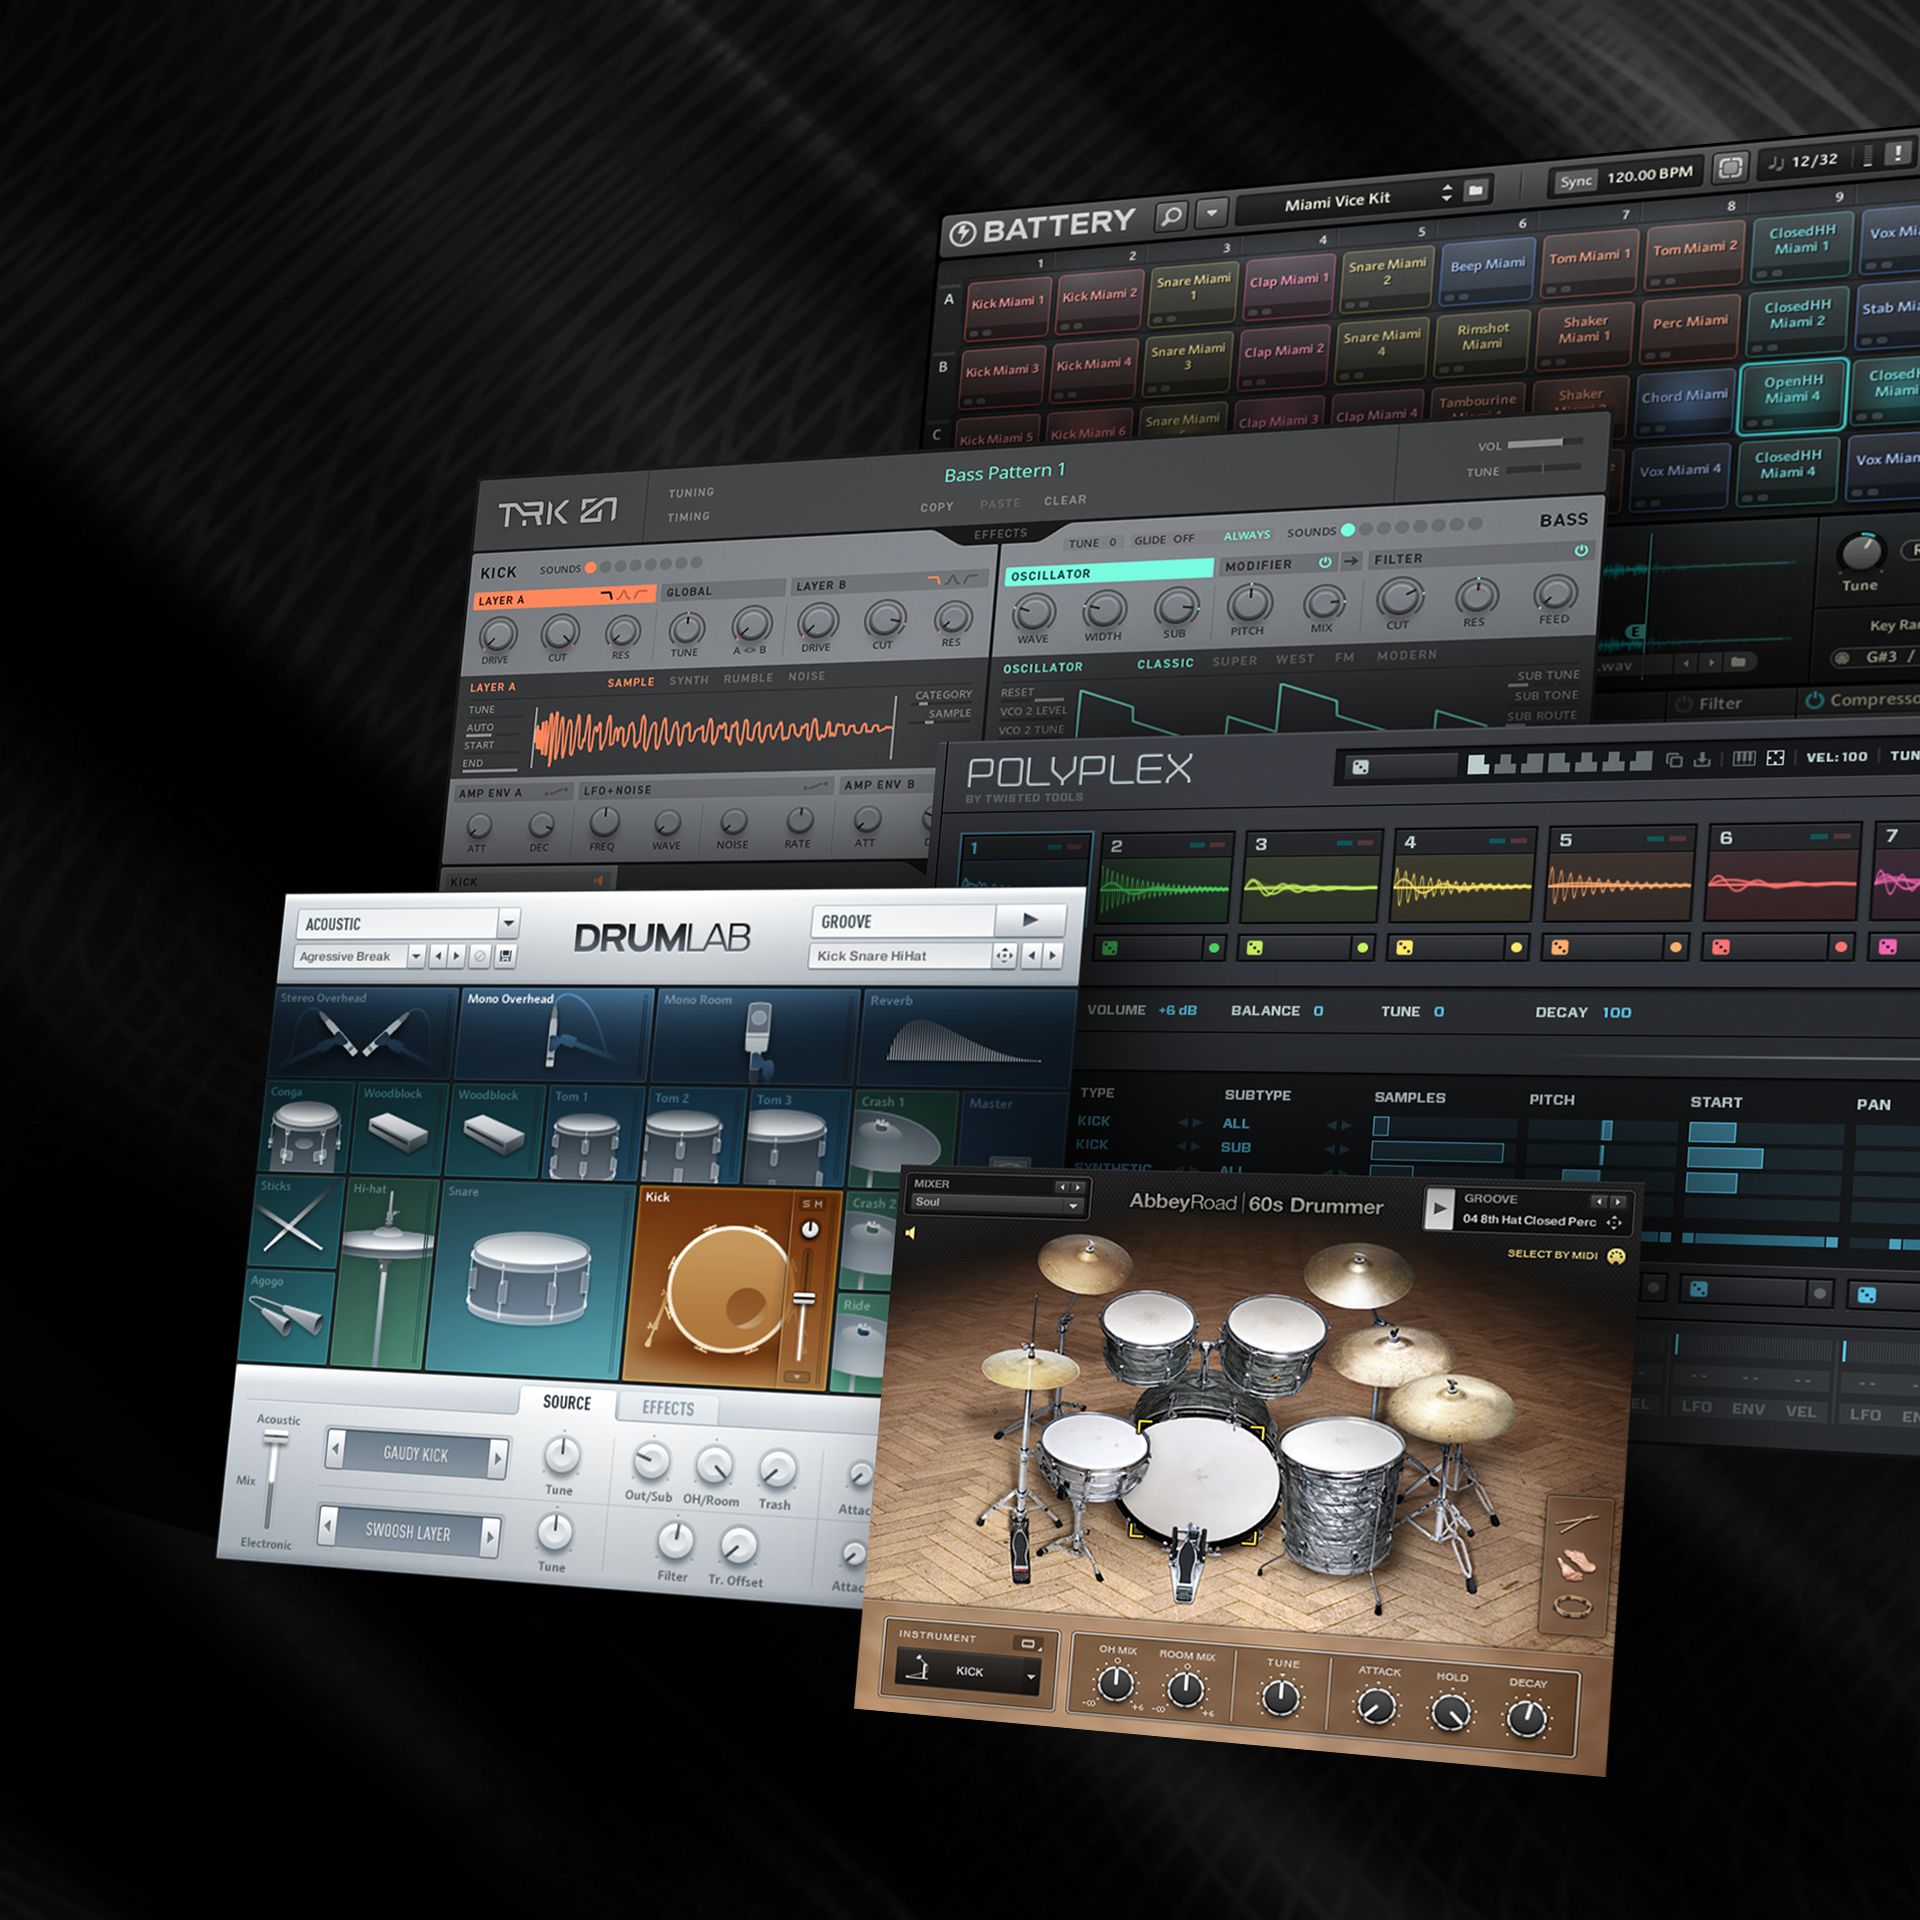Select the sticks articulation icon
This screenshot has width=1920, height=1920.
coord(1577,1524)
